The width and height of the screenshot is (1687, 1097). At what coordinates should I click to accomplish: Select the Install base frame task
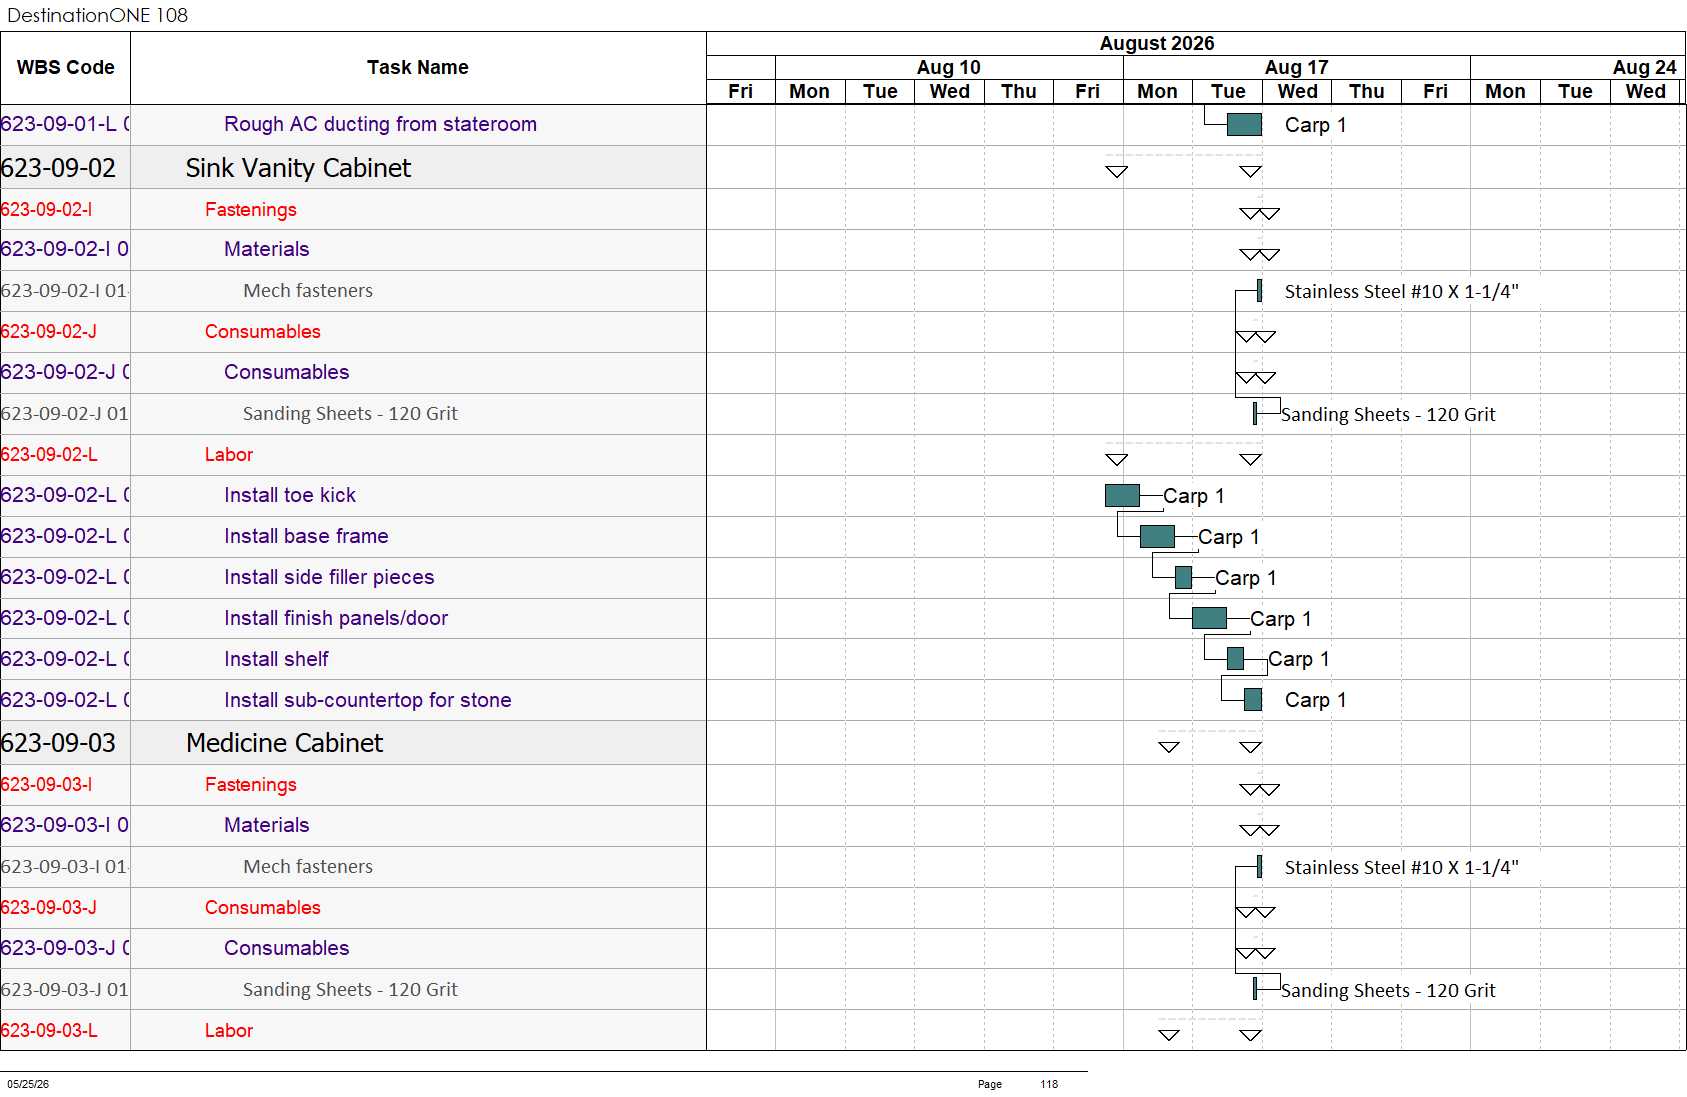pyautogui.click(x=306, y=536)
